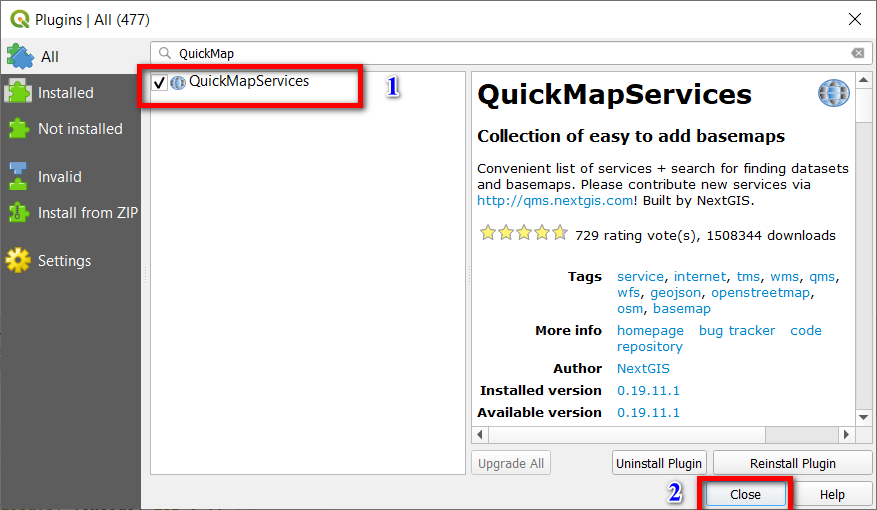The height and width of the screenshot is (510, 877).
Task: Click the qms tag
Action: click(x=822, y=277)
